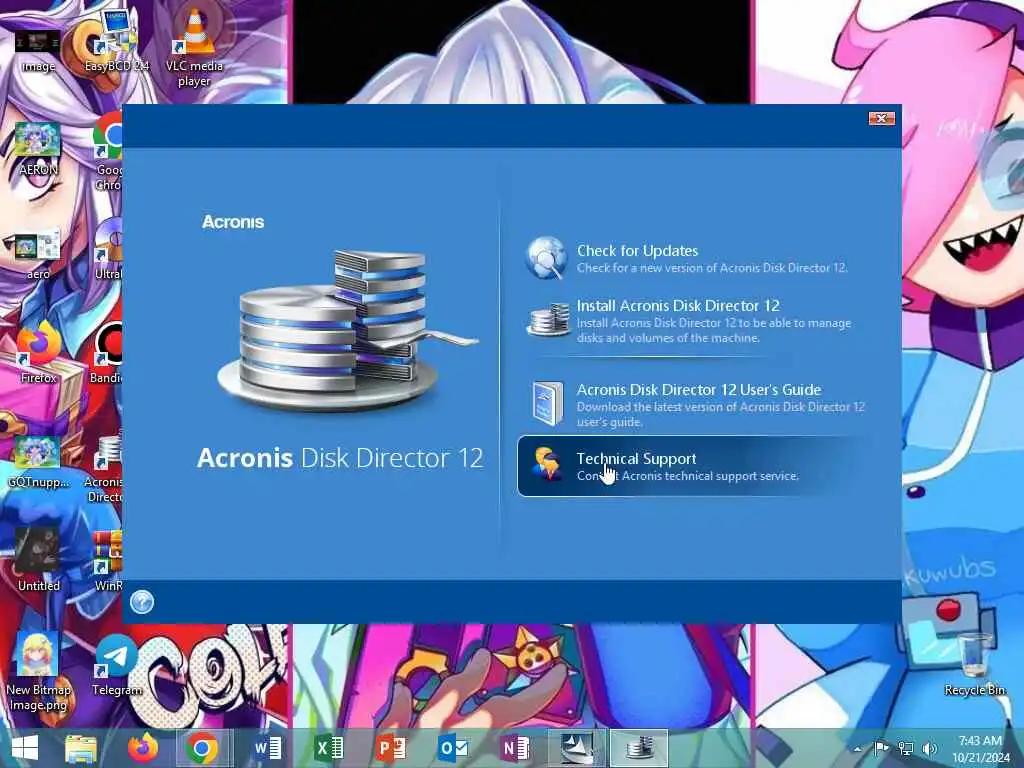Image resolution: width=1024 pixels, height=768 pixels.
Task: Open File Explorer from the taskbar
Action: click(x=81, y=748)
